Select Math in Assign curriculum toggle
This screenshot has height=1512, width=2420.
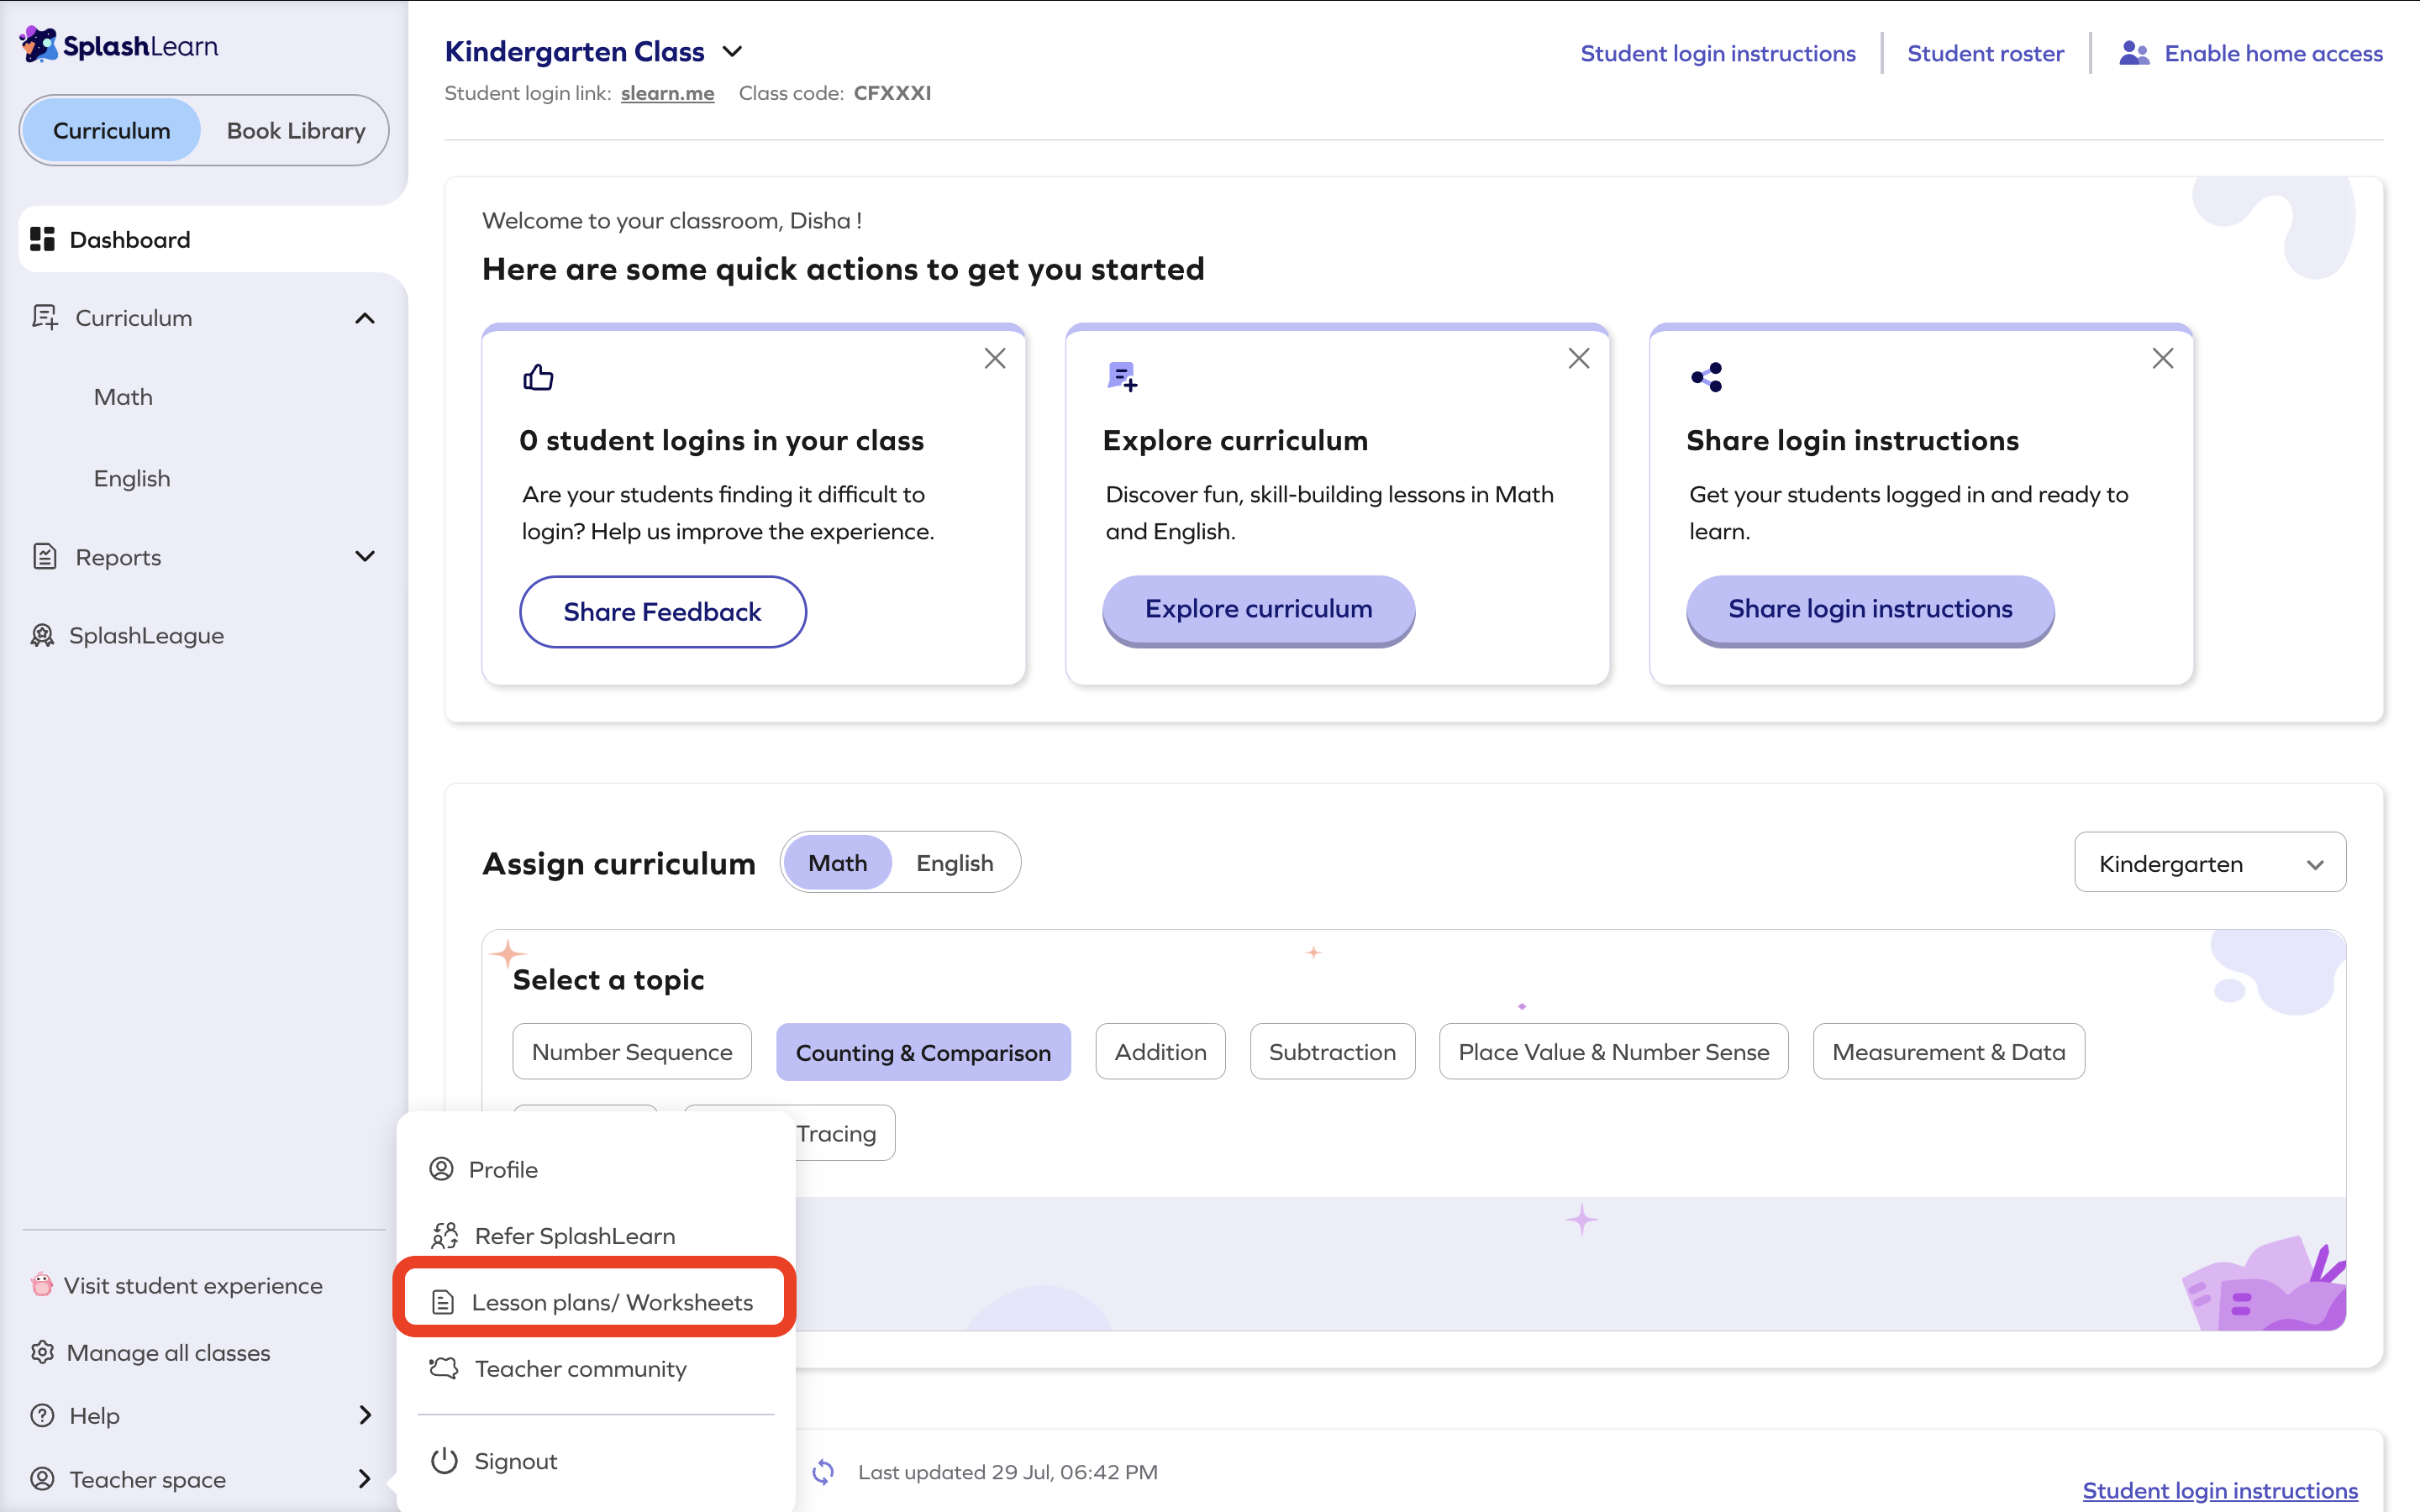click(x=838, y=862)
